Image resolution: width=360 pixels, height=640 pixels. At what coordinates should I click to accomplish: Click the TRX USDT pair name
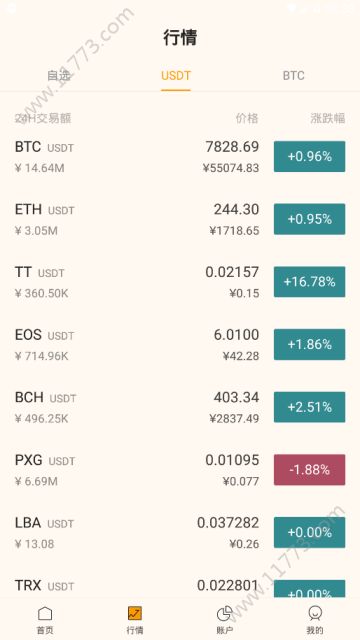pos(44,586)
